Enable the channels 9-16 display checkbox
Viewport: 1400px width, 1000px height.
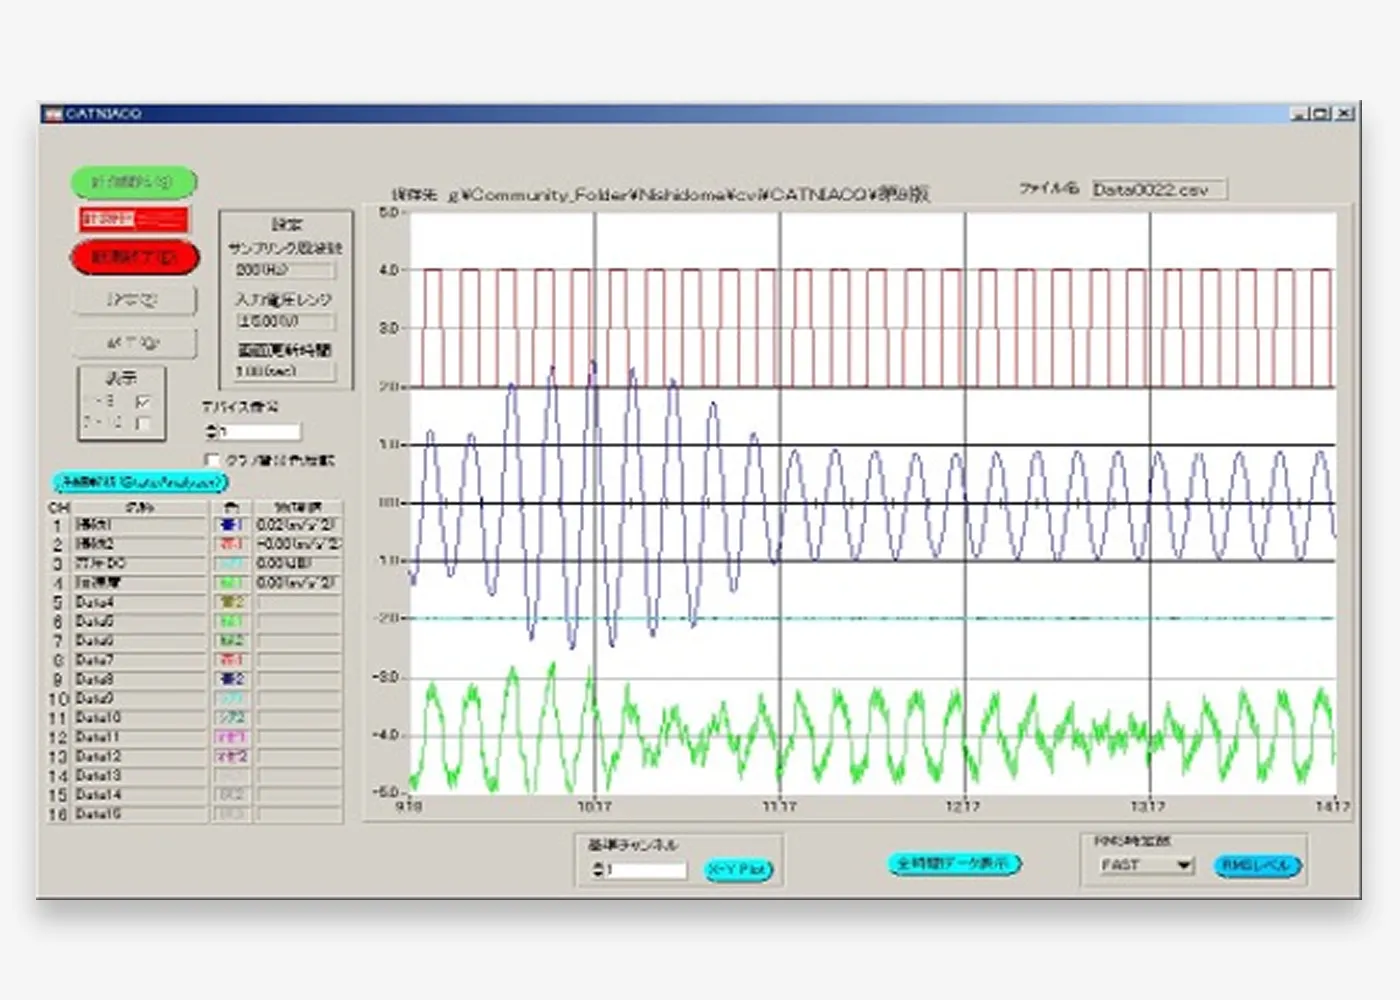click(144, 424)
